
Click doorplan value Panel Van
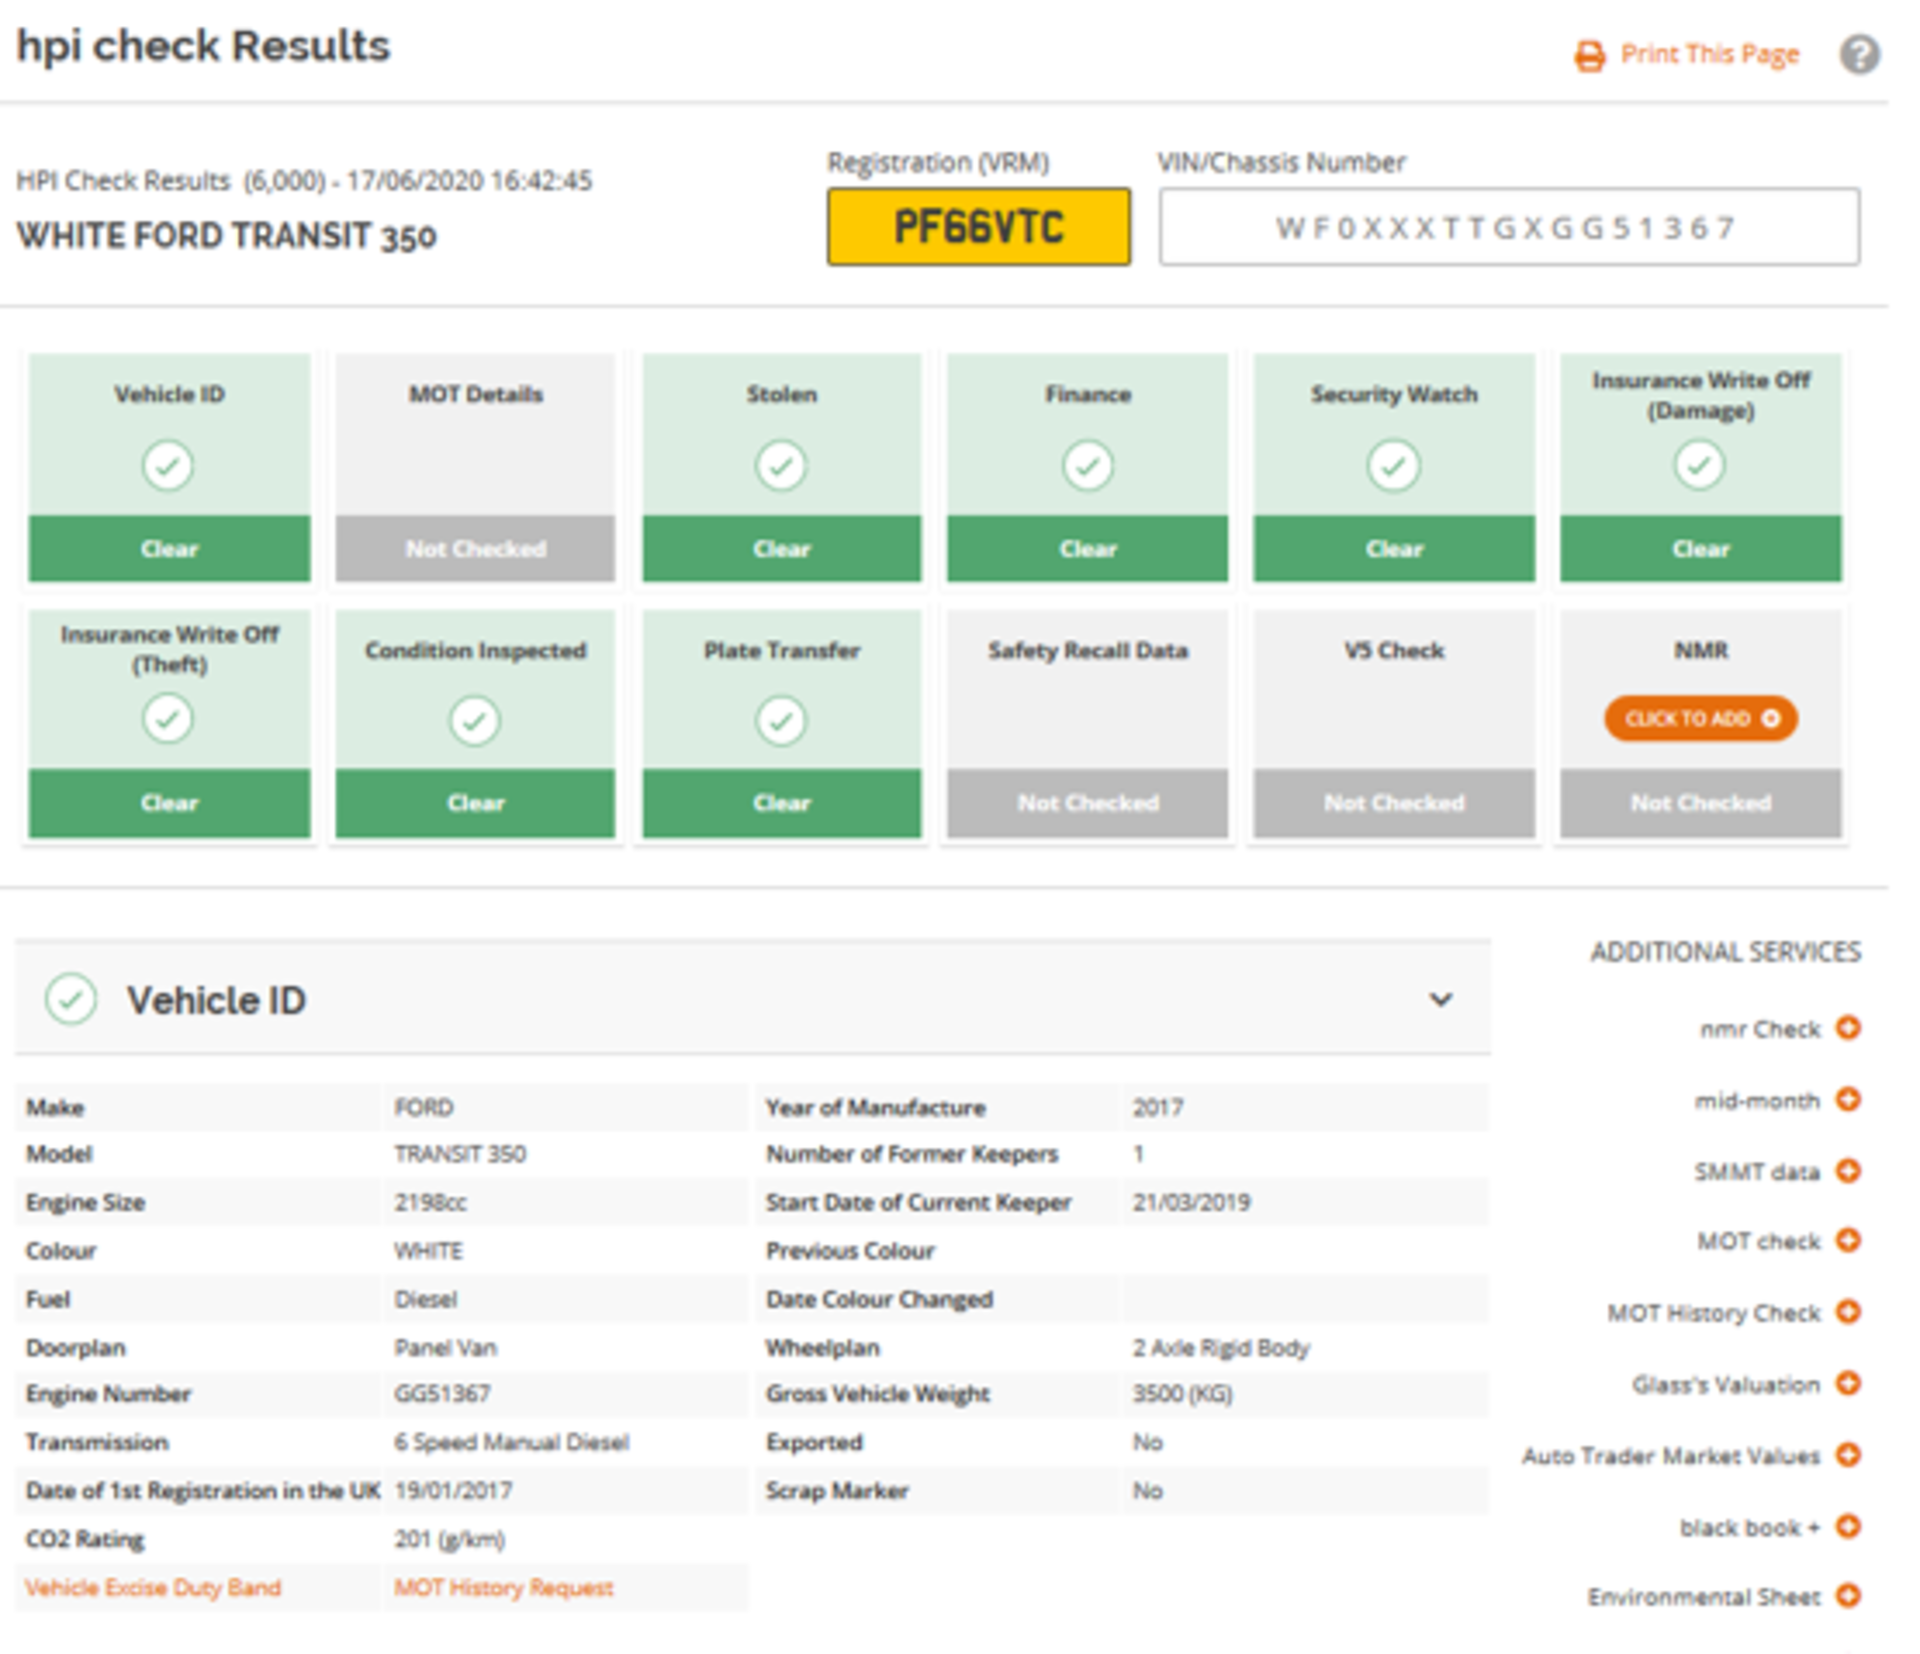pyautogui.click(x=445, y=1348)
